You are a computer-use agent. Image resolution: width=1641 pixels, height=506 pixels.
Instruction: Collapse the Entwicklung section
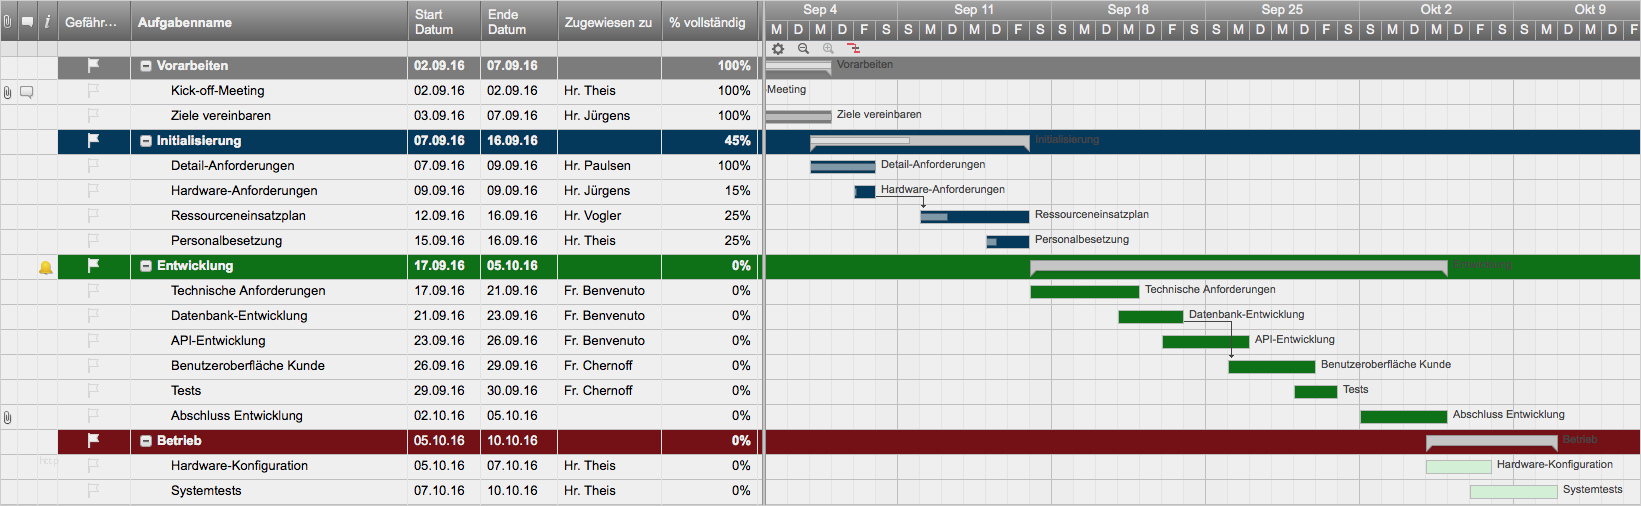[146, 266]
